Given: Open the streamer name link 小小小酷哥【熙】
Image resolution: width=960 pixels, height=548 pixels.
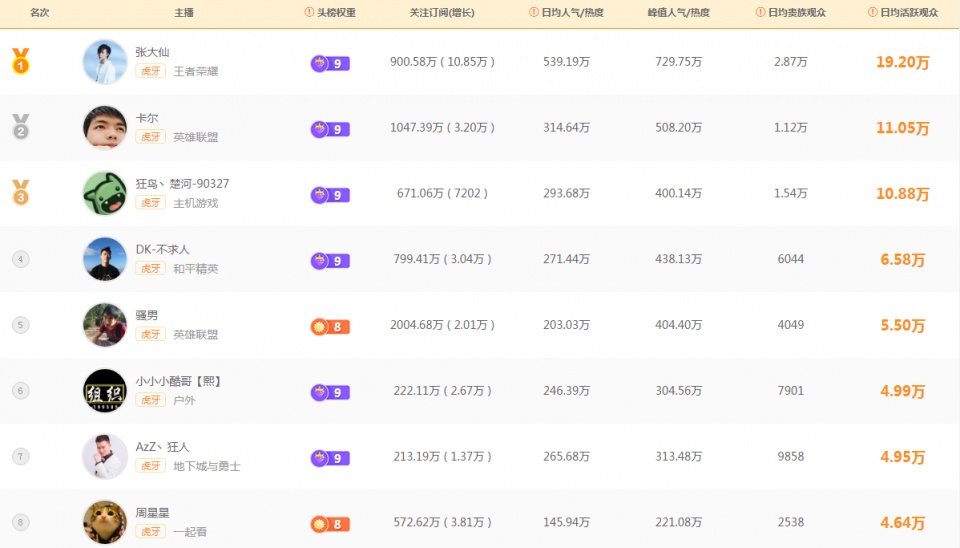Looking at the screenshot, I should pos(179,381).
